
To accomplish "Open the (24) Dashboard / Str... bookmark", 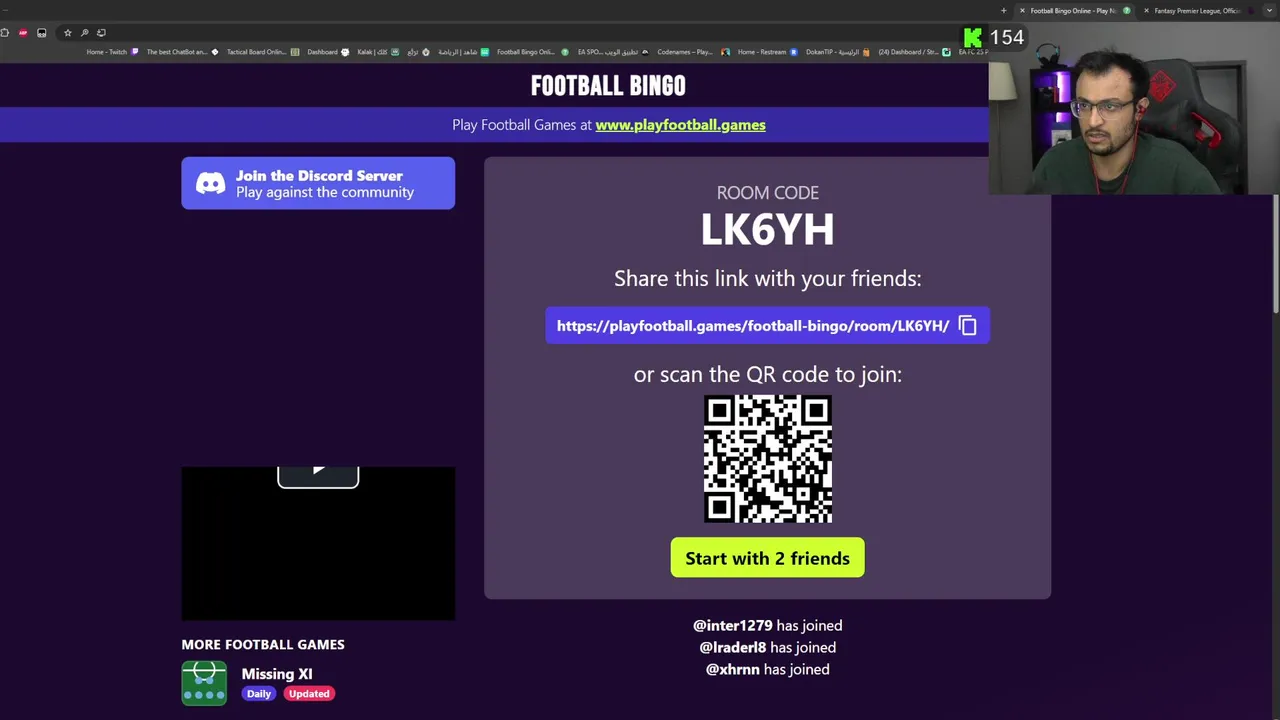I will tap(914, 52).
